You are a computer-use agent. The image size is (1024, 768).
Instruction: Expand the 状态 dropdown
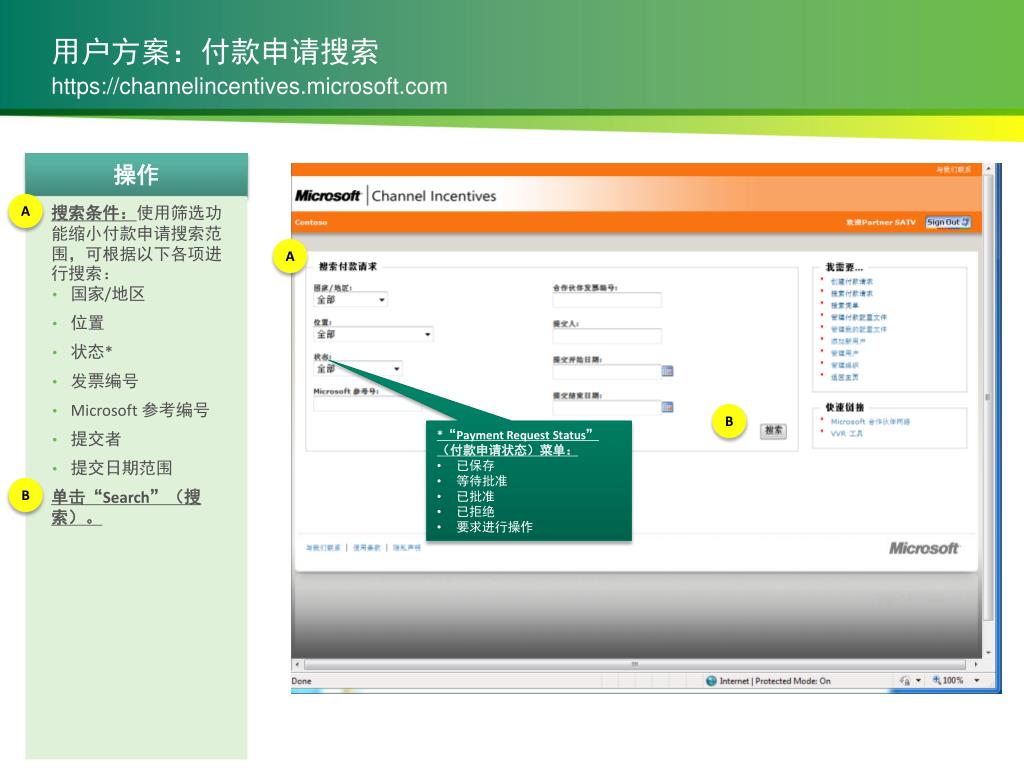tap(358, 369)
